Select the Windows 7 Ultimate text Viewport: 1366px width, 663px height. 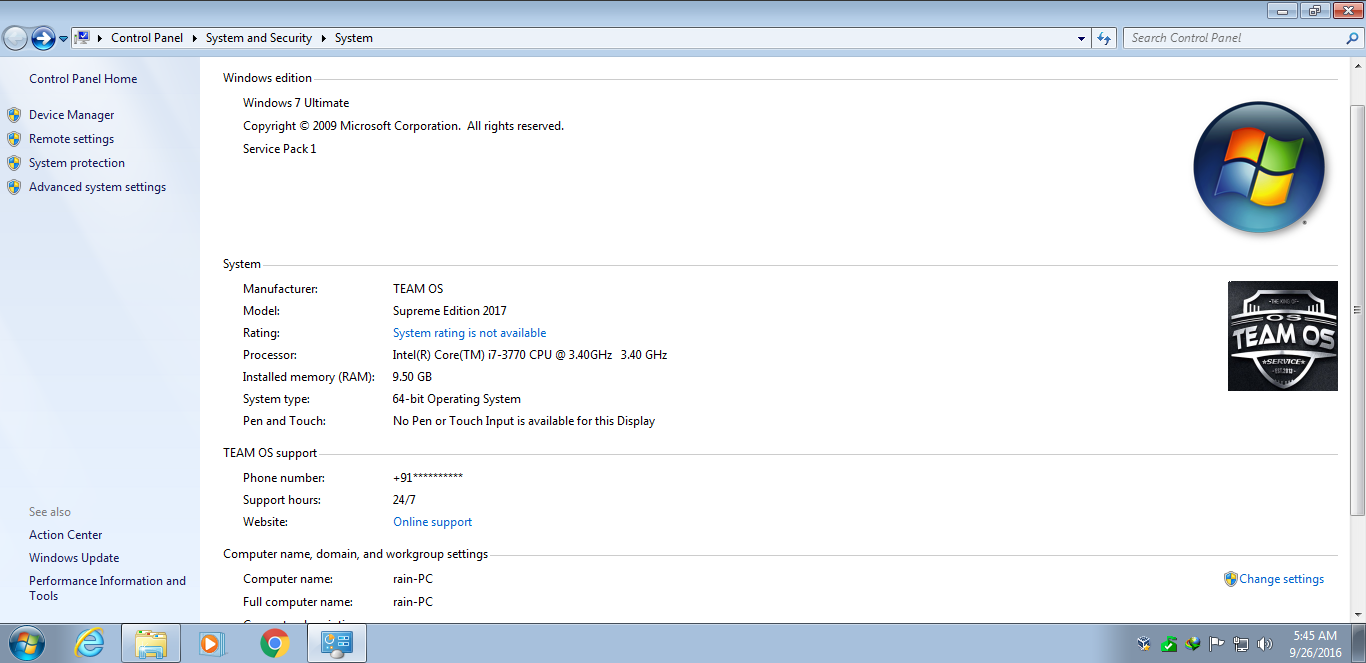pos(296,103)
